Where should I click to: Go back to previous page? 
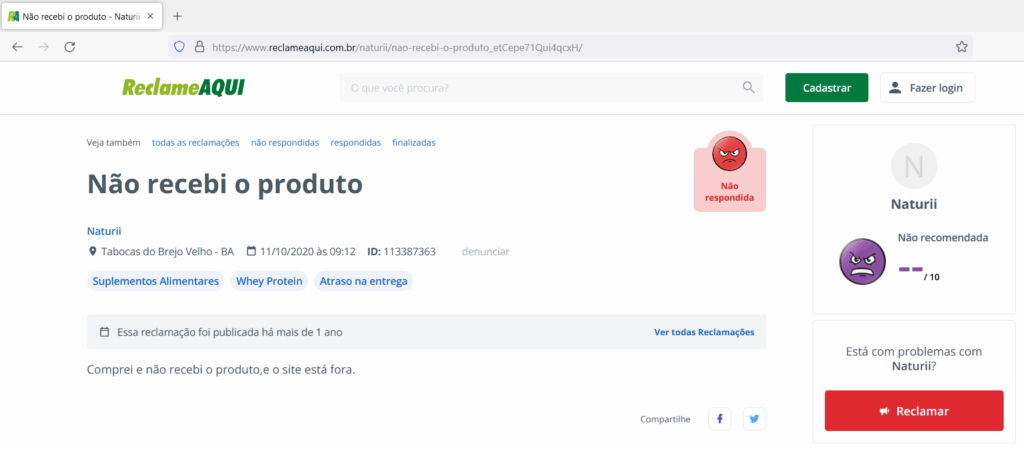18,46
